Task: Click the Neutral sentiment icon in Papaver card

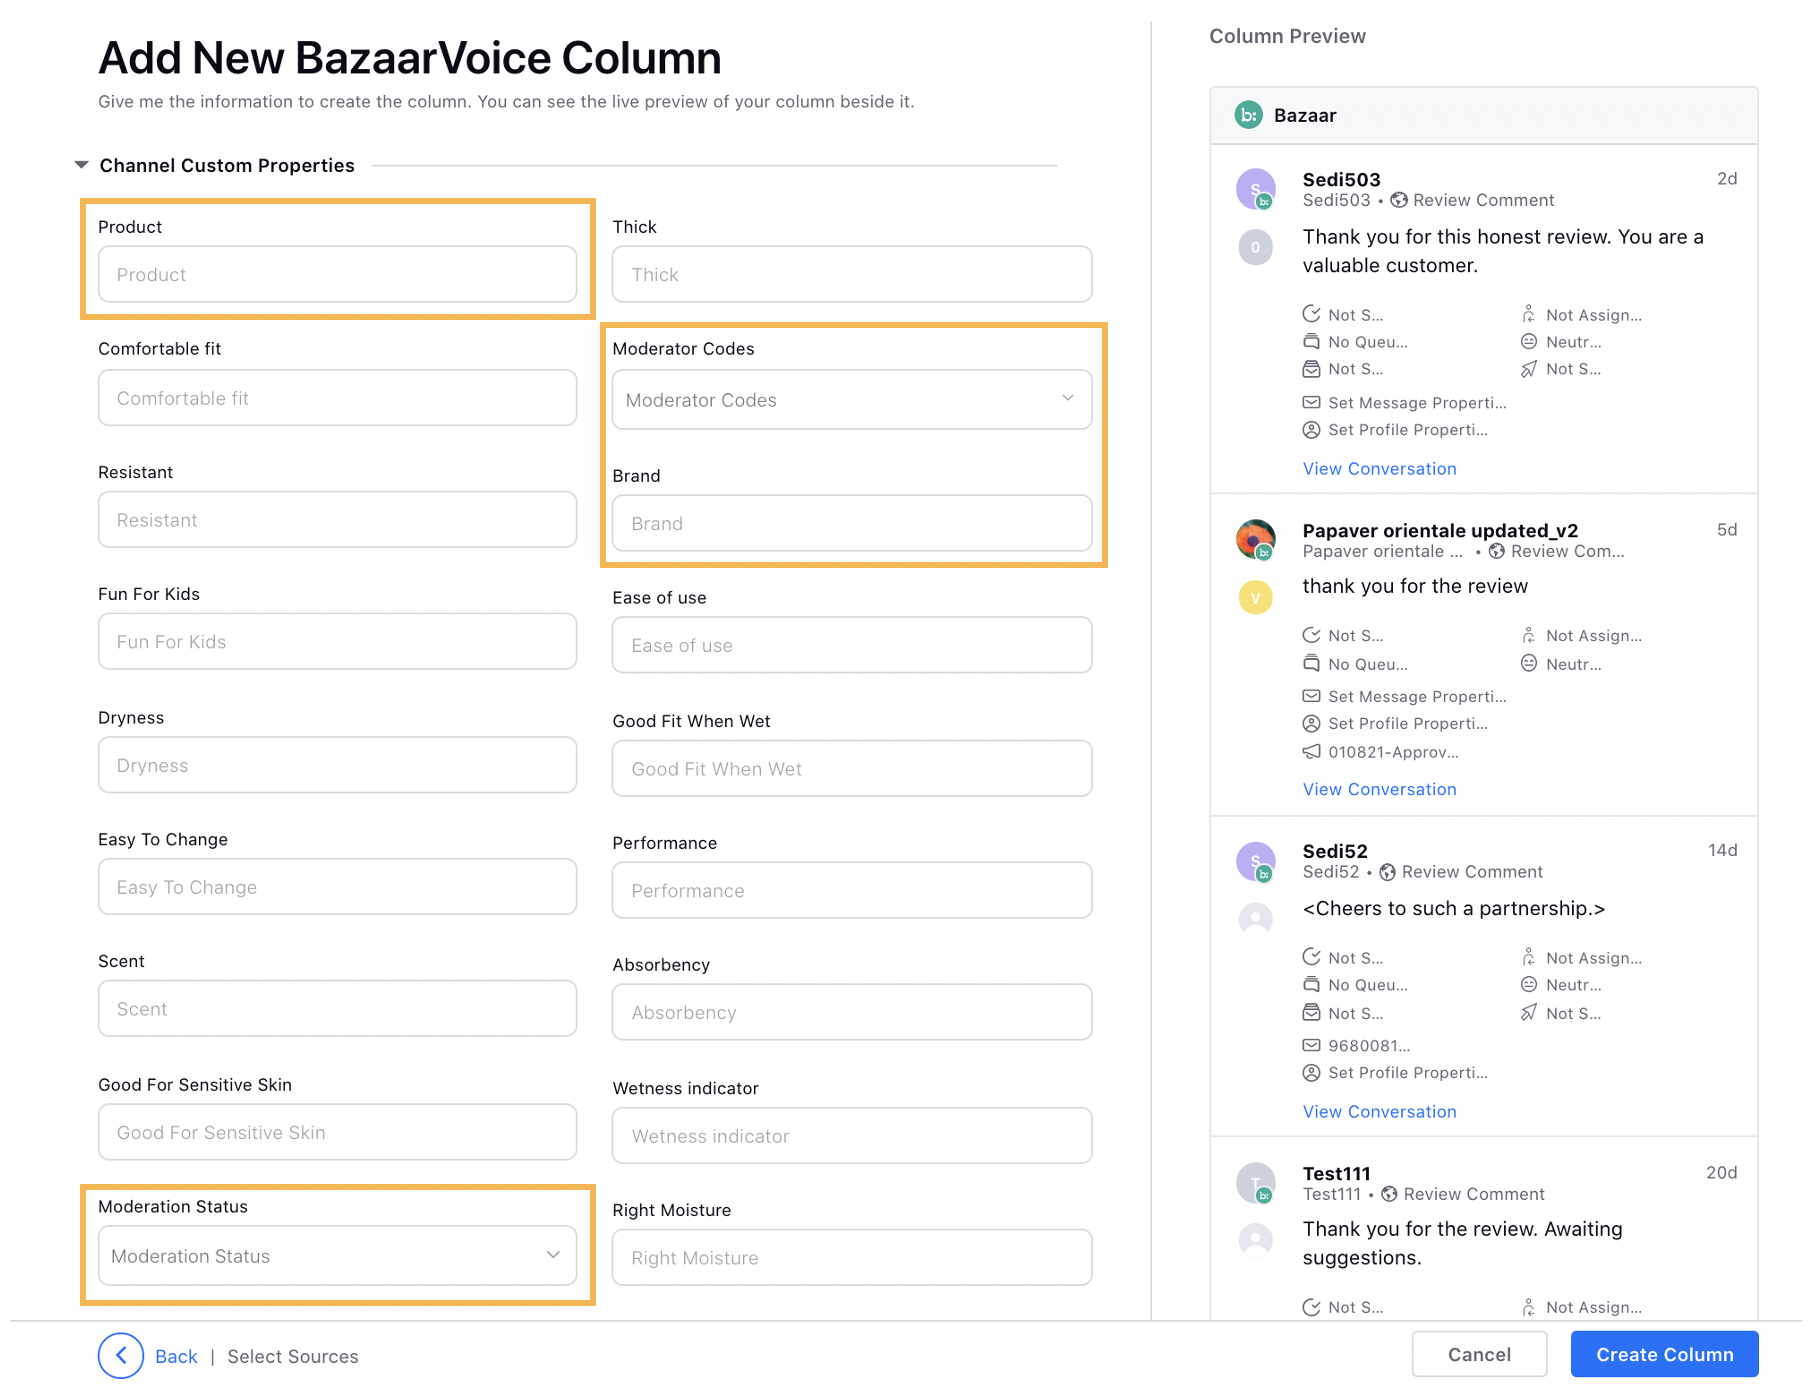Action: [x=1529, y=663]
